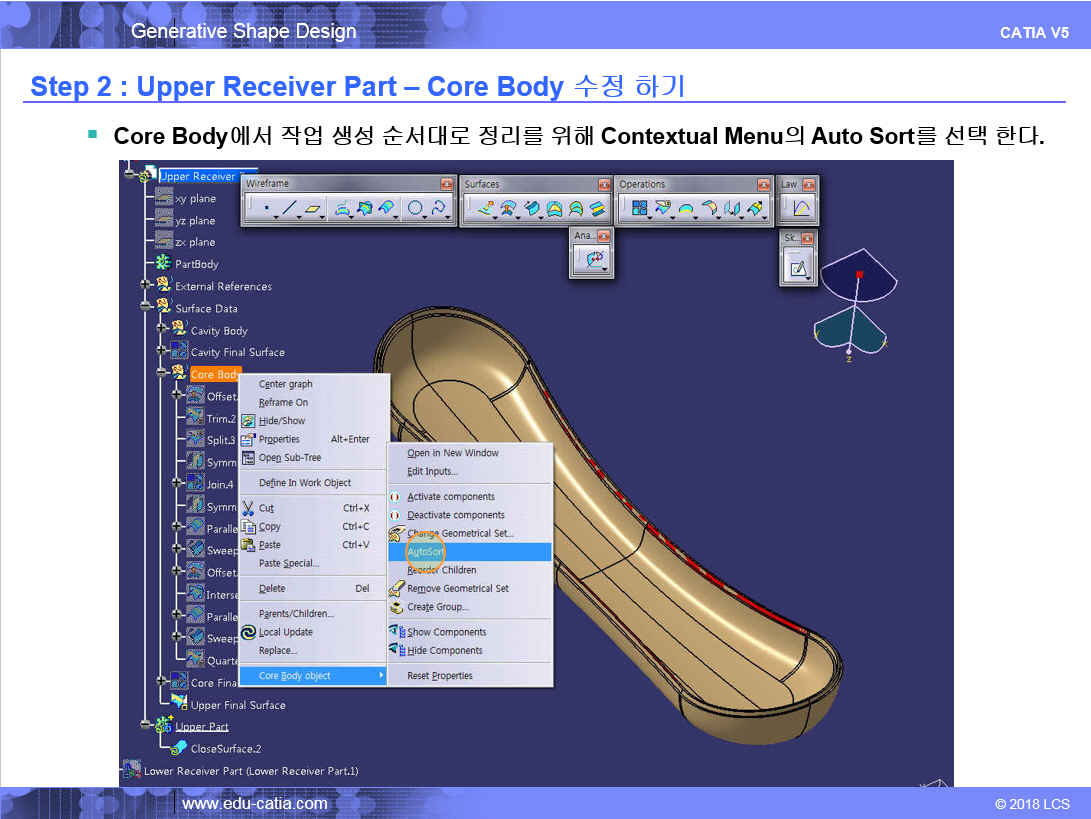The width and height of the screenshot is (1091, 819).
Task: Click the Sketcher icon in Sk. toolbar
Action: coord(798,268)
